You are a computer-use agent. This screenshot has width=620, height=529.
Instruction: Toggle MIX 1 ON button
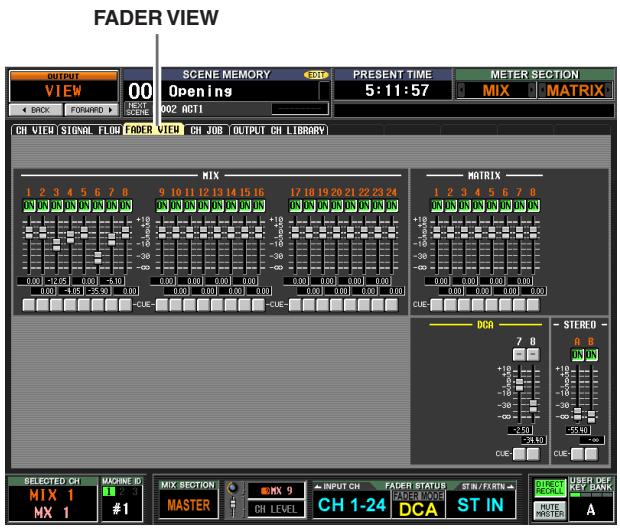pos(29,206)
